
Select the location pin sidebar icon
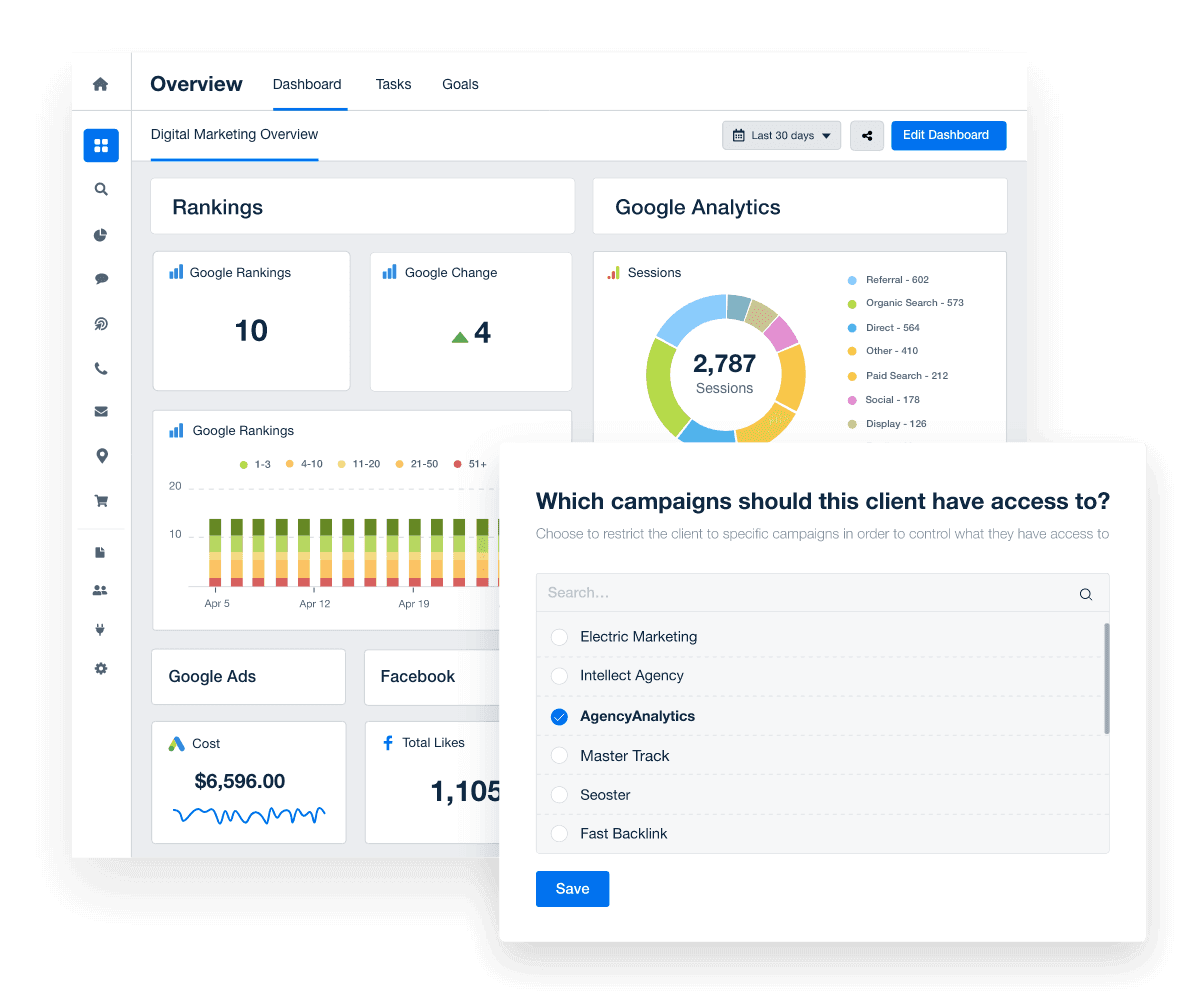100,455
